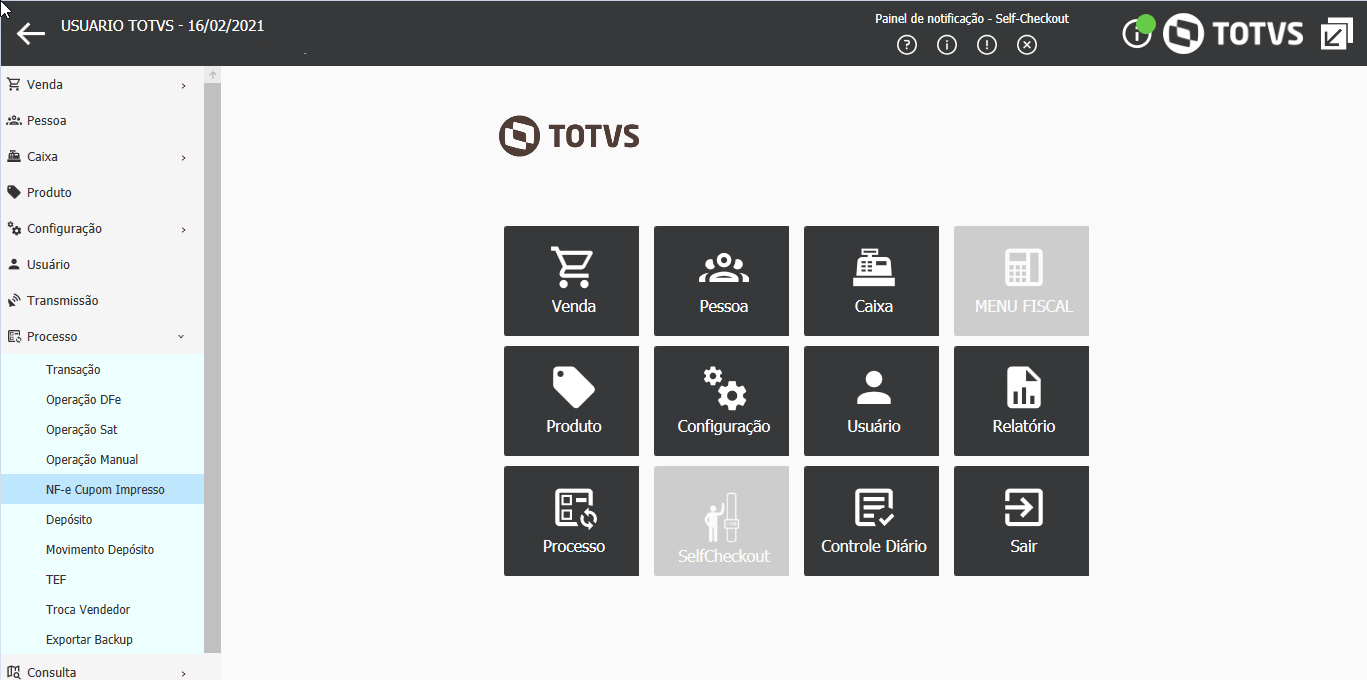Open the Usuário person tile
This screenshot has width=1367, height=680.
point(871,401)
